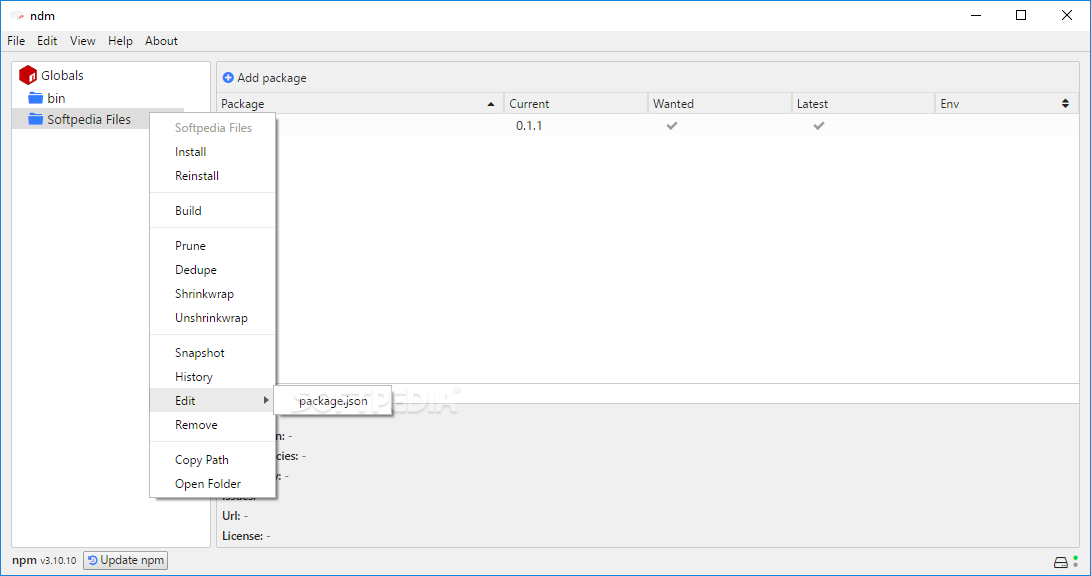The width and height of the screenshot is (1091, 576).
Task: Click the Wanted column header
Action: (x=719, y=104)
